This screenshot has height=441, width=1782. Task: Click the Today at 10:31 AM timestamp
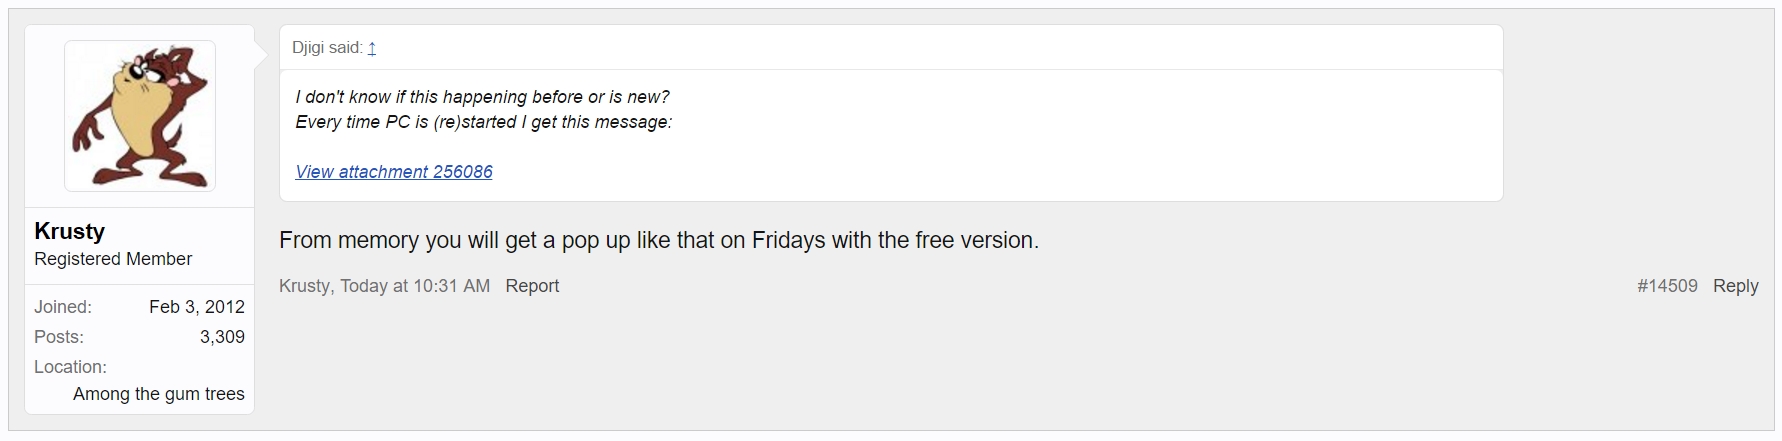[415, 286]
